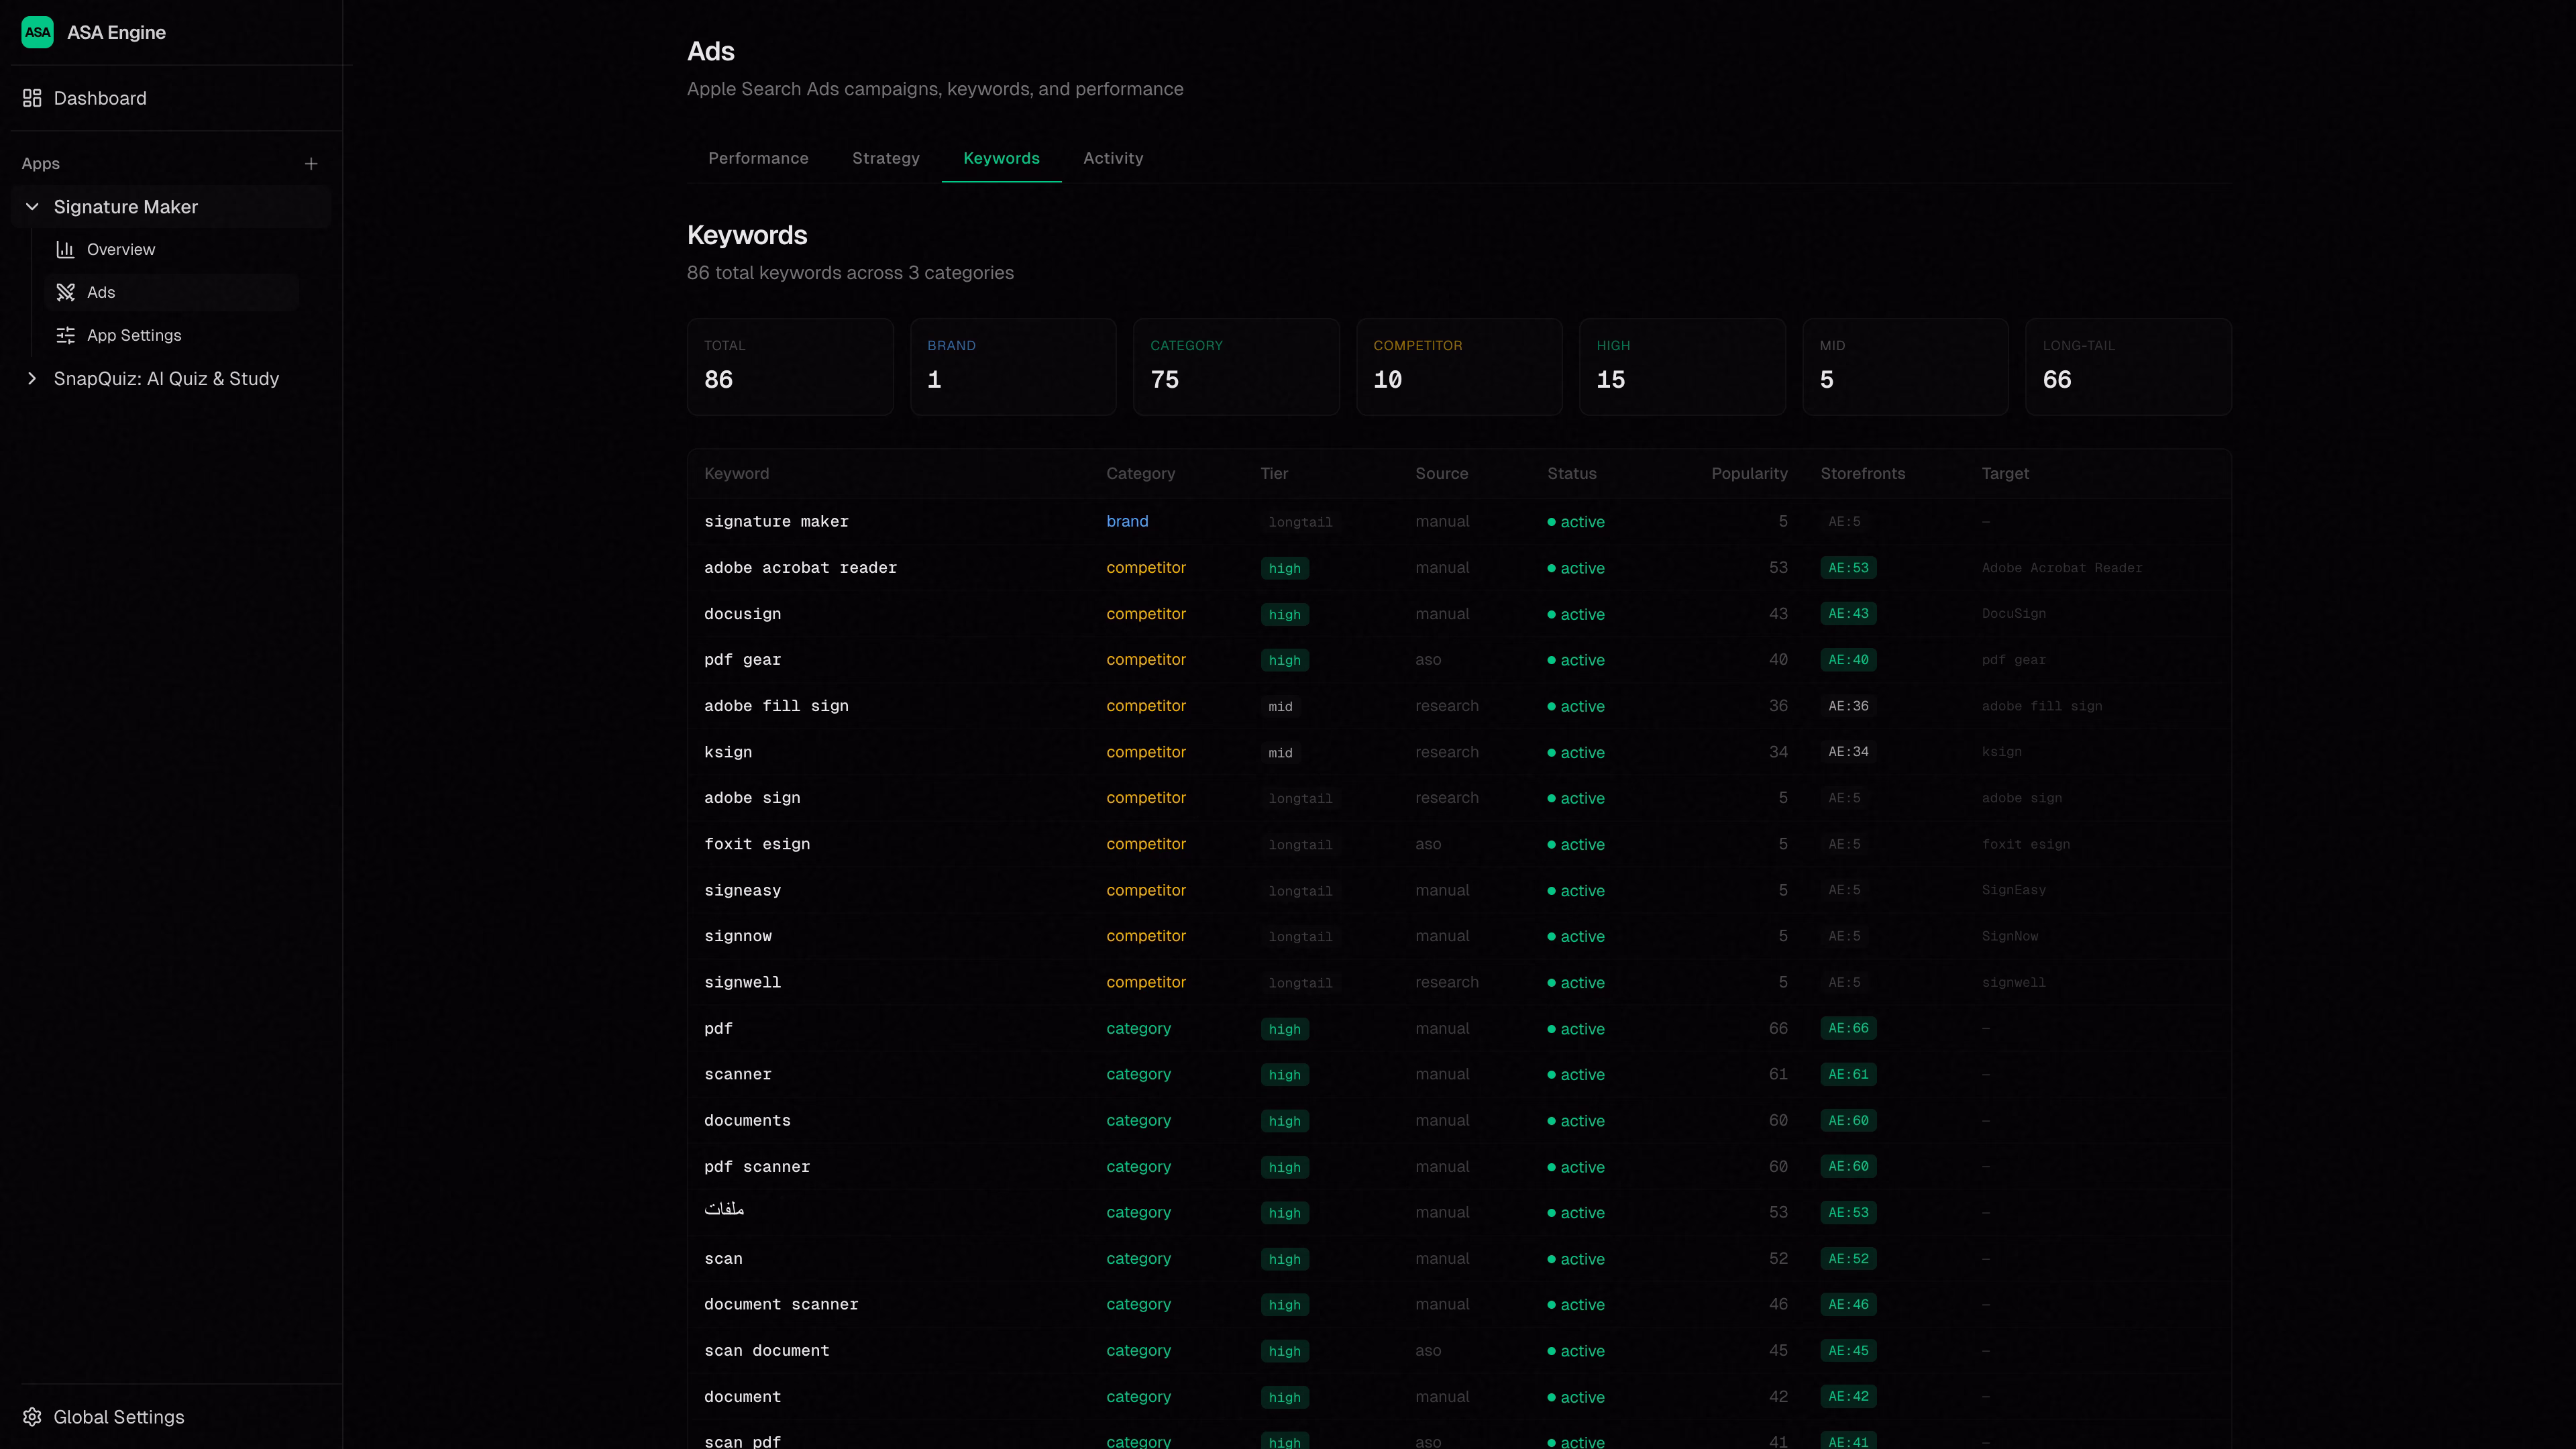Screen dimensions: 2576x1449
Task: Click the 'signeasy' keyword
Action: click(742, 890)
